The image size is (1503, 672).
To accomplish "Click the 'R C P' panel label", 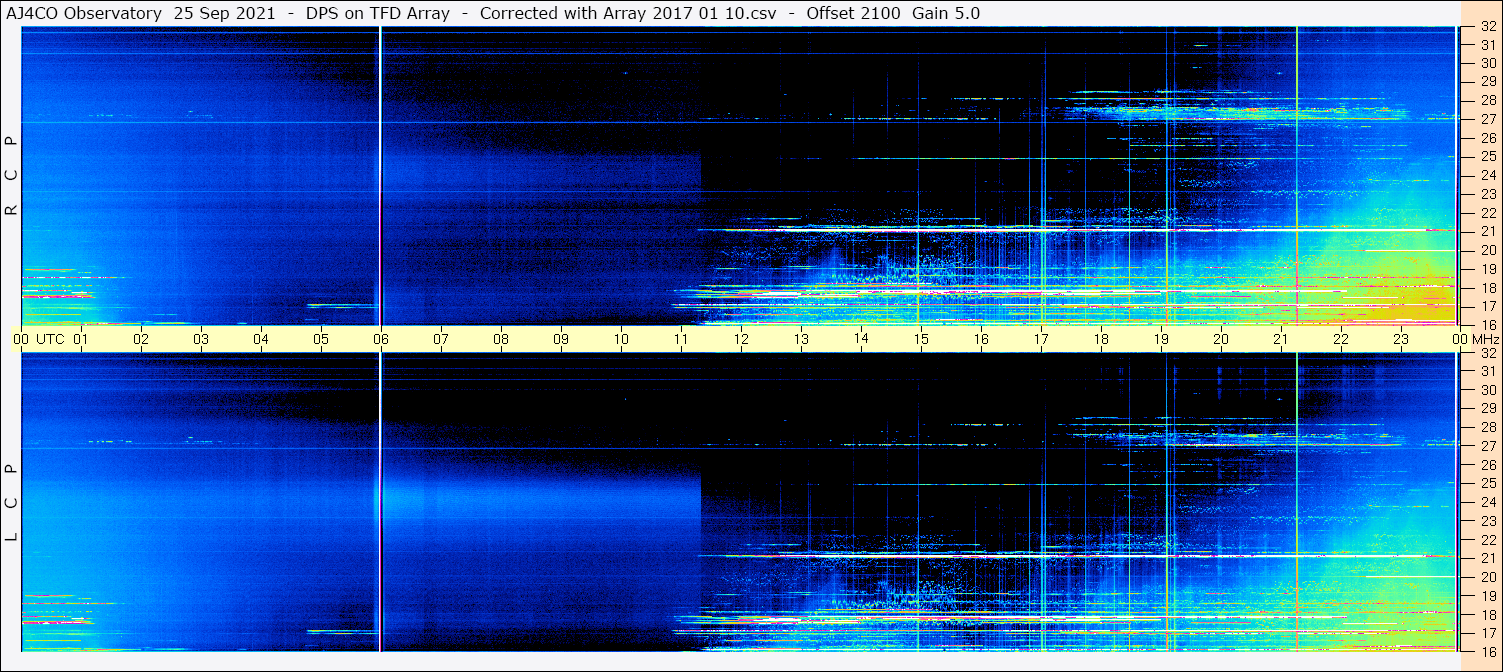I will point(11,175).
